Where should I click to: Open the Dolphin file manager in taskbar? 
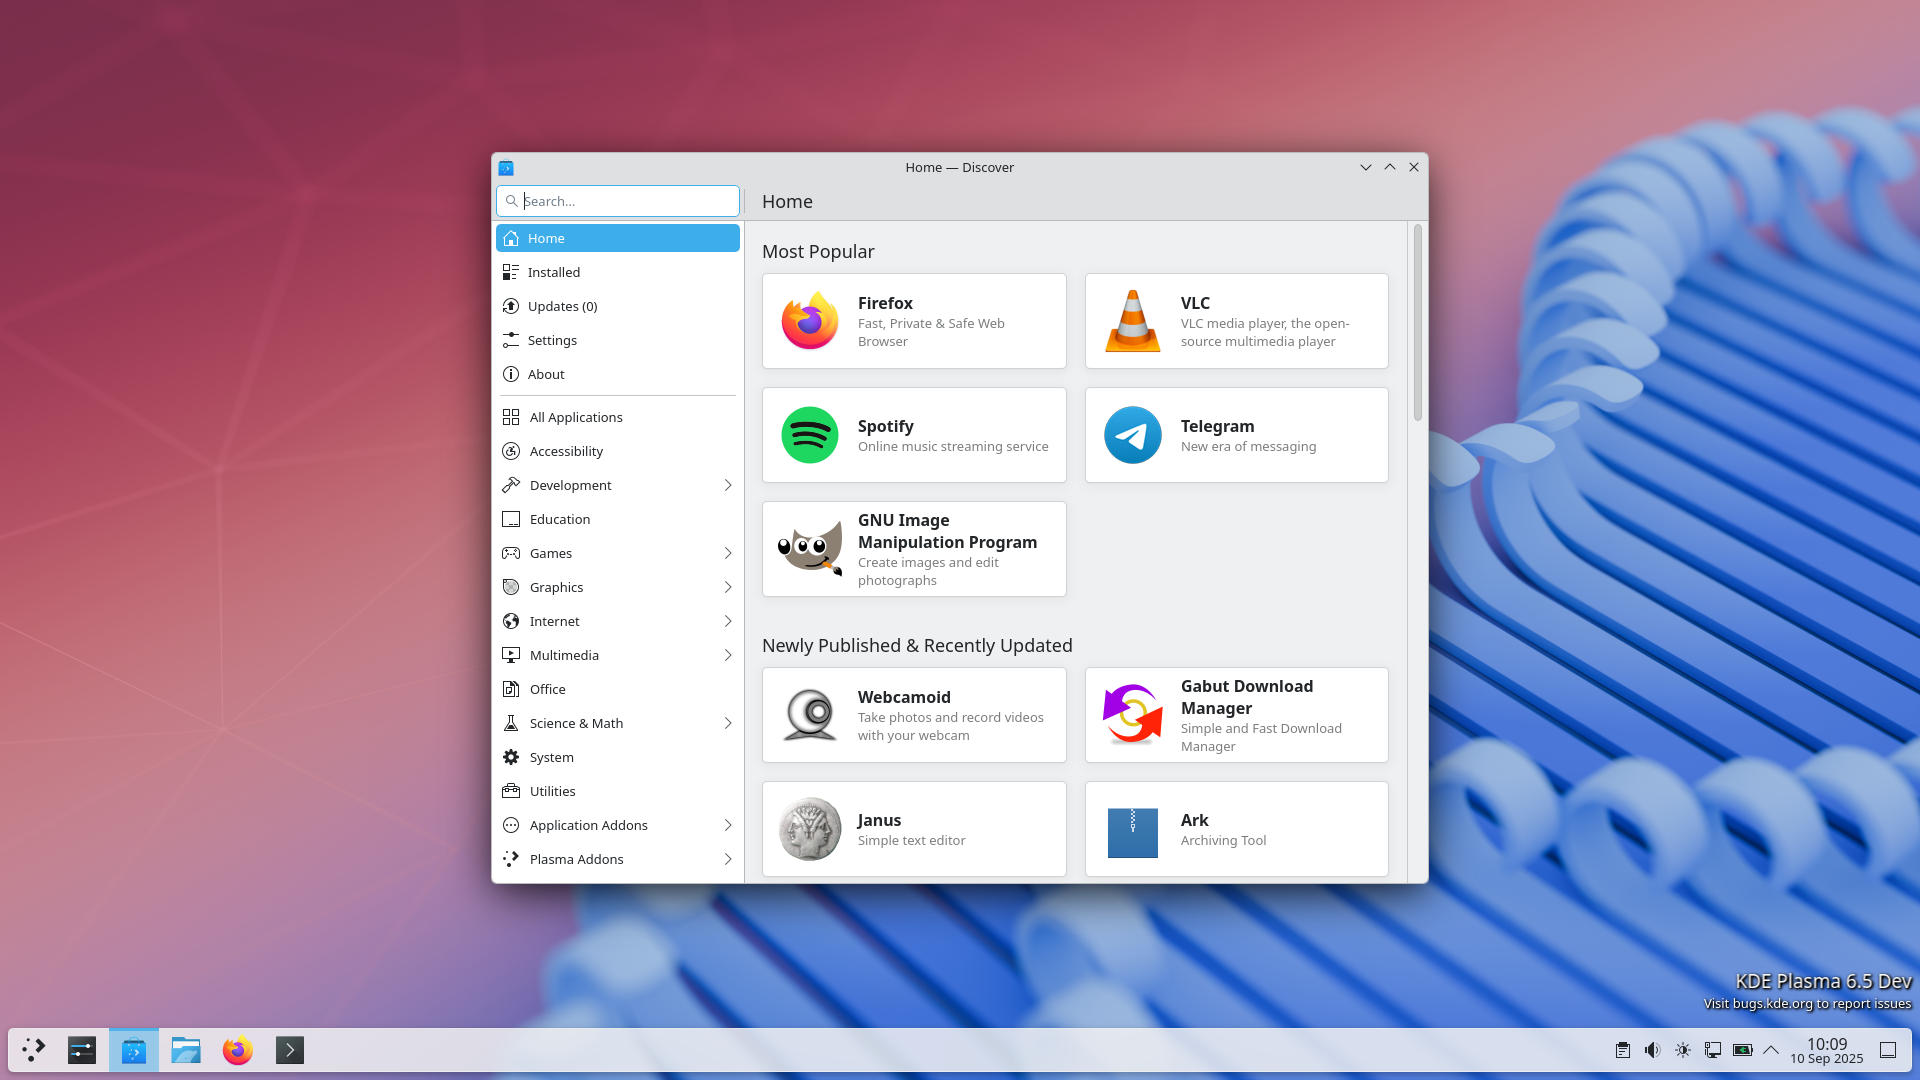point(185,1050)
